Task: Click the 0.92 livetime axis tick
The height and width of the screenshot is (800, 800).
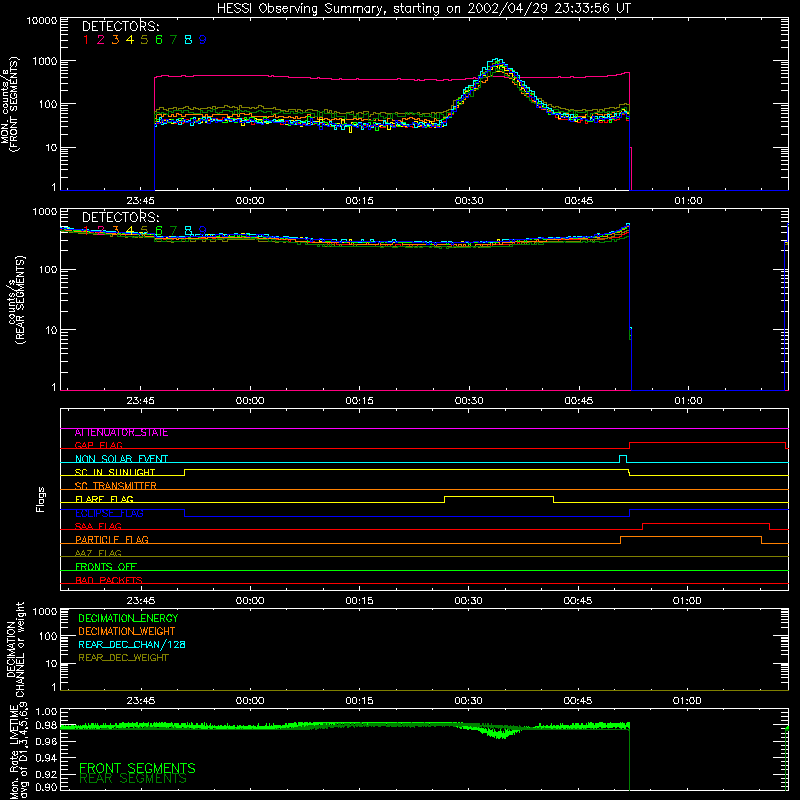Action: (46, 774)
